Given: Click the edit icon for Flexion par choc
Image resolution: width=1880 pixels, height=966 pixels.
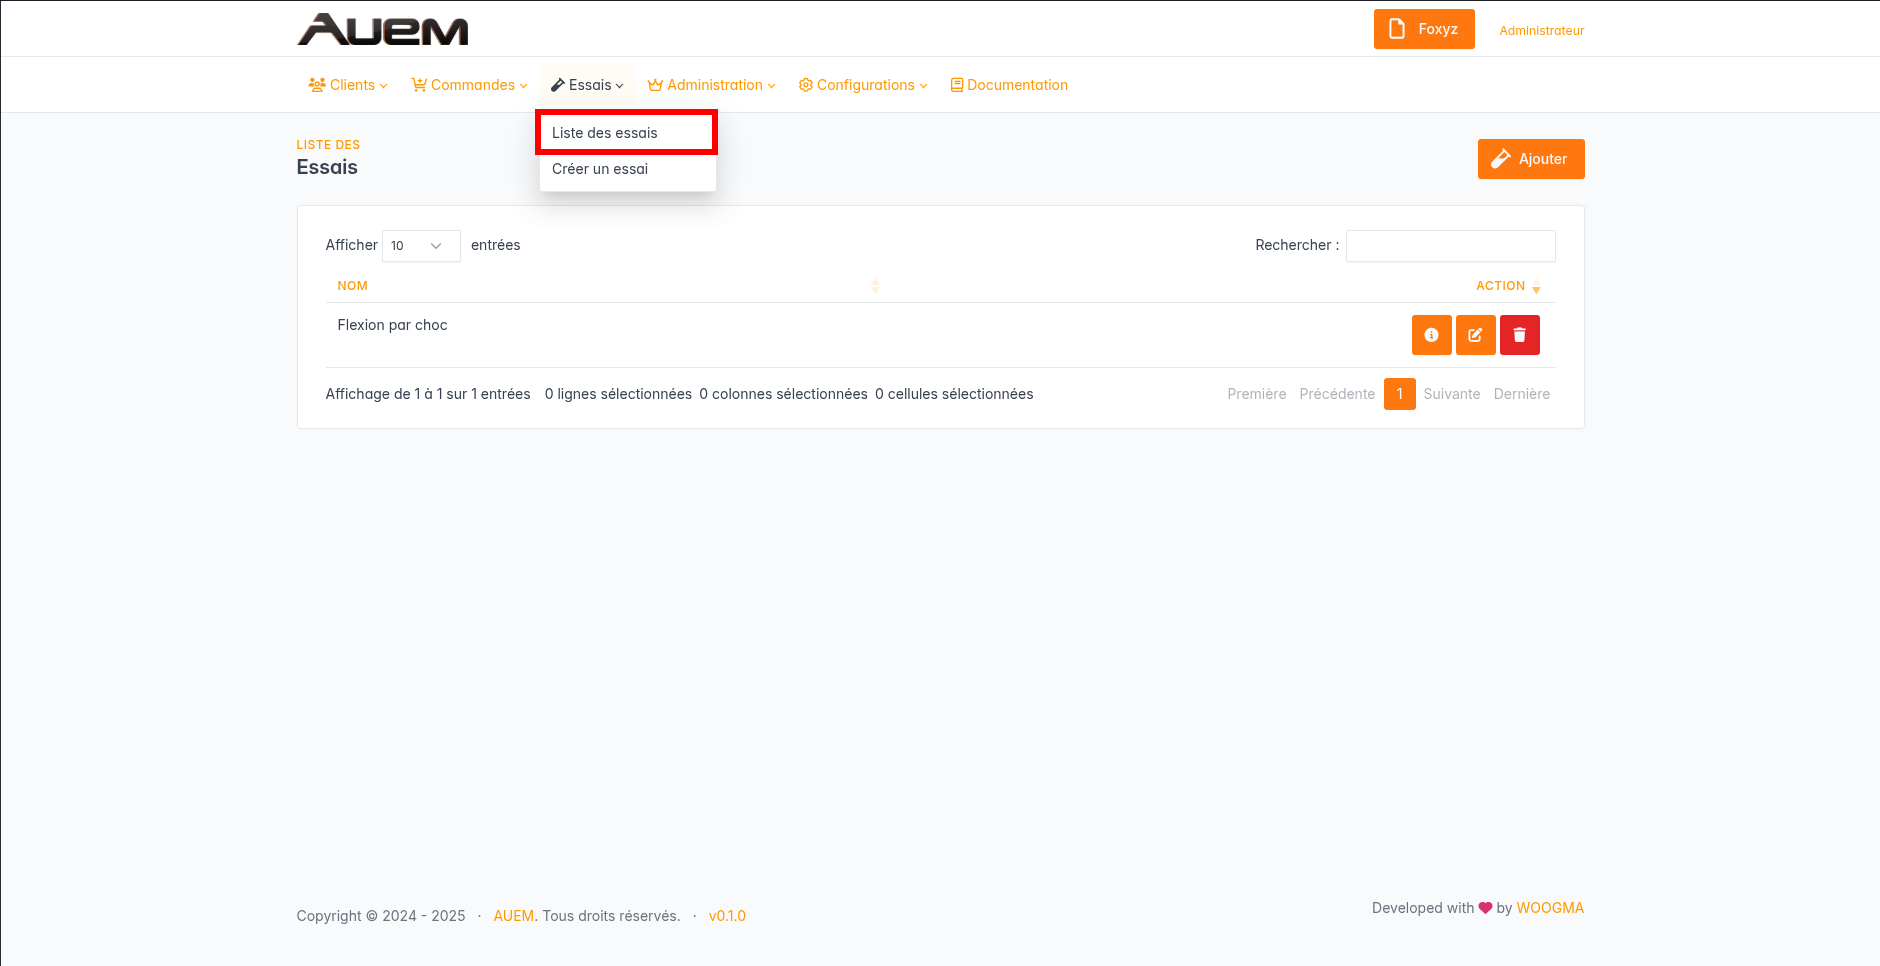Looking at the screenshot, I should click(1475, 335).
